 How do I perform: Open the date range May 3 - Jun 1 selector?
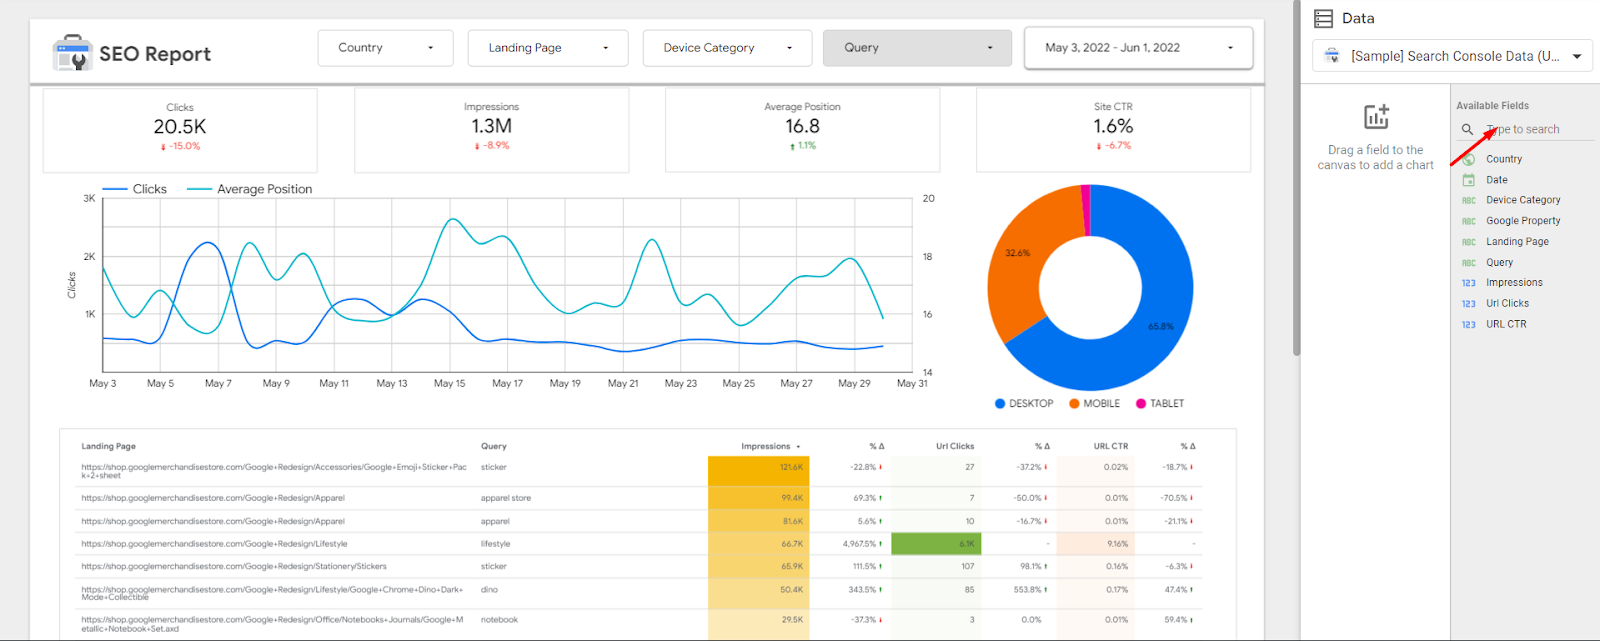coord(1138,48)
